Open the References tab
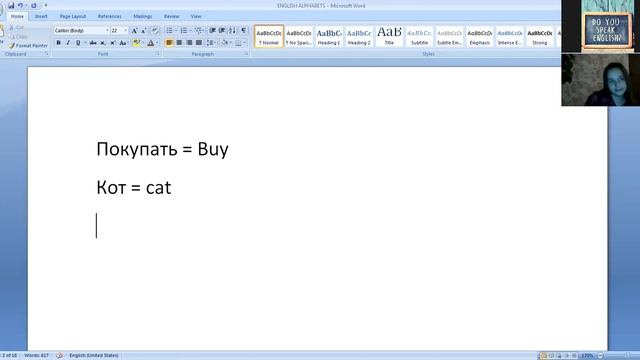Image resolution: width=640 pixels, height=360 pixels. pos(109,16)
